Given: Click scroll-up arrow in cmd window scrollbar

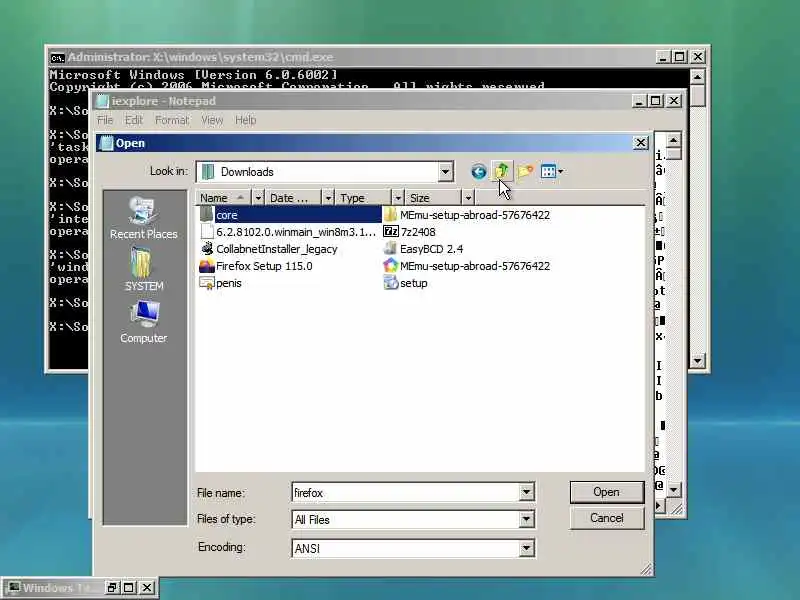Looking at the screenshot, I should tap(697, 77).
